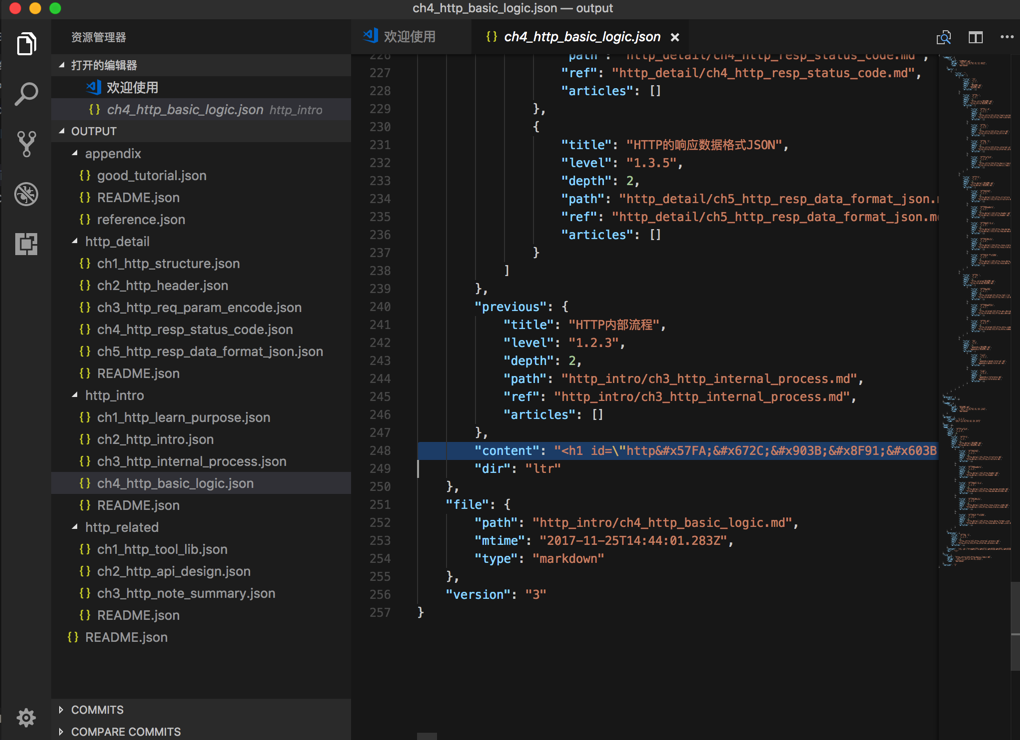Click the Manage gear icon

[26, 717]
